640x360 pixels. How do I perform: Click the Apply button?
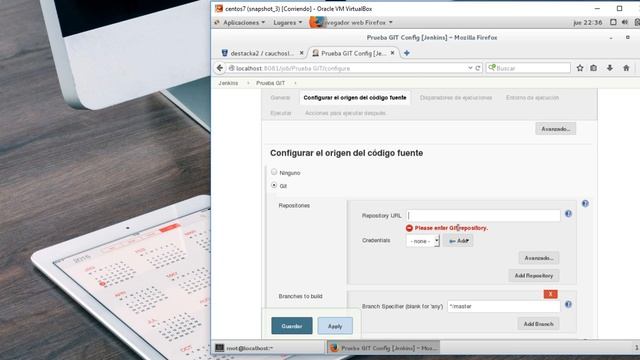pos(335,326)
